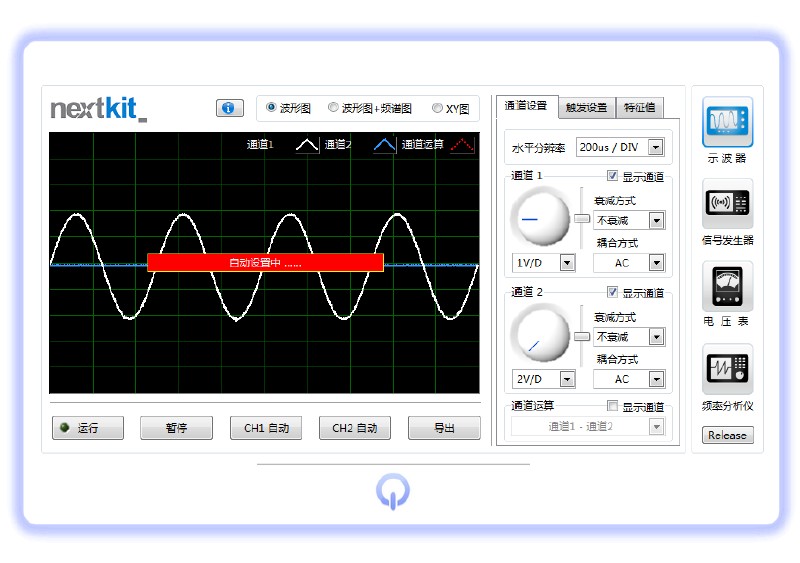Click the blue info icon button

(229, 108)
